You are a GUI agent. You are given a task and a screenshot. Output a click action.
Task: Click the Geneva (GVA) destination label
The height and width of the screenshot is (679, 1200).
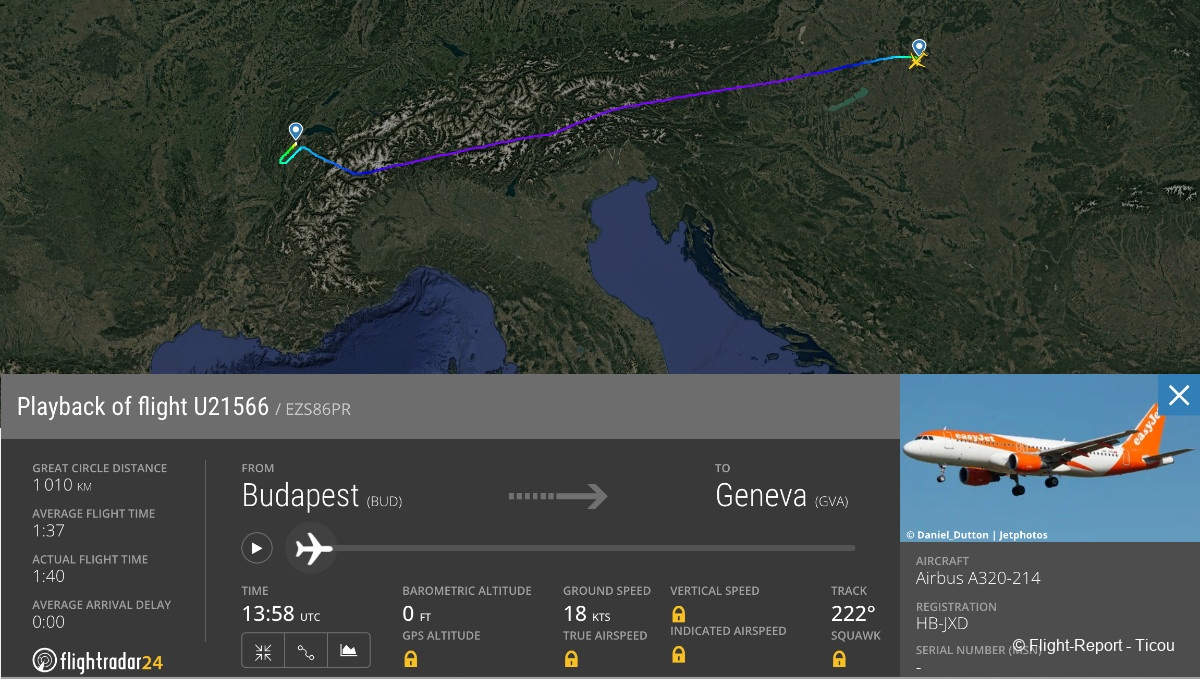pos(781,497)
